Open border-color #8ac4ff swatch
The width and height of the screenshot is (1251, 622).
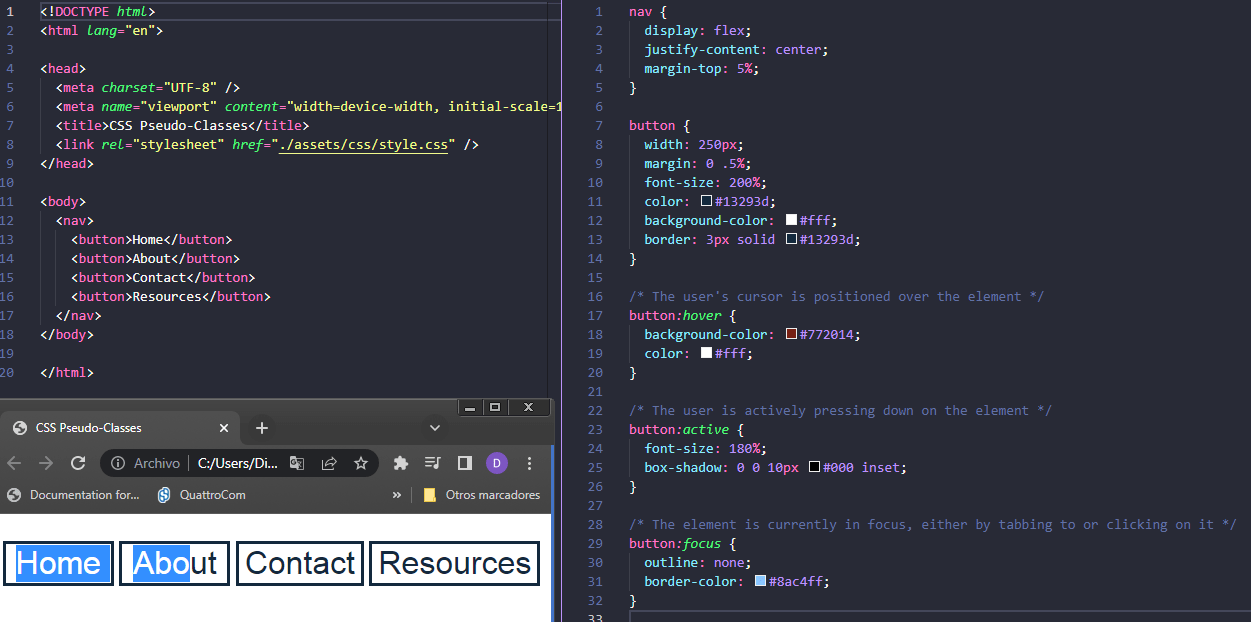760,581
